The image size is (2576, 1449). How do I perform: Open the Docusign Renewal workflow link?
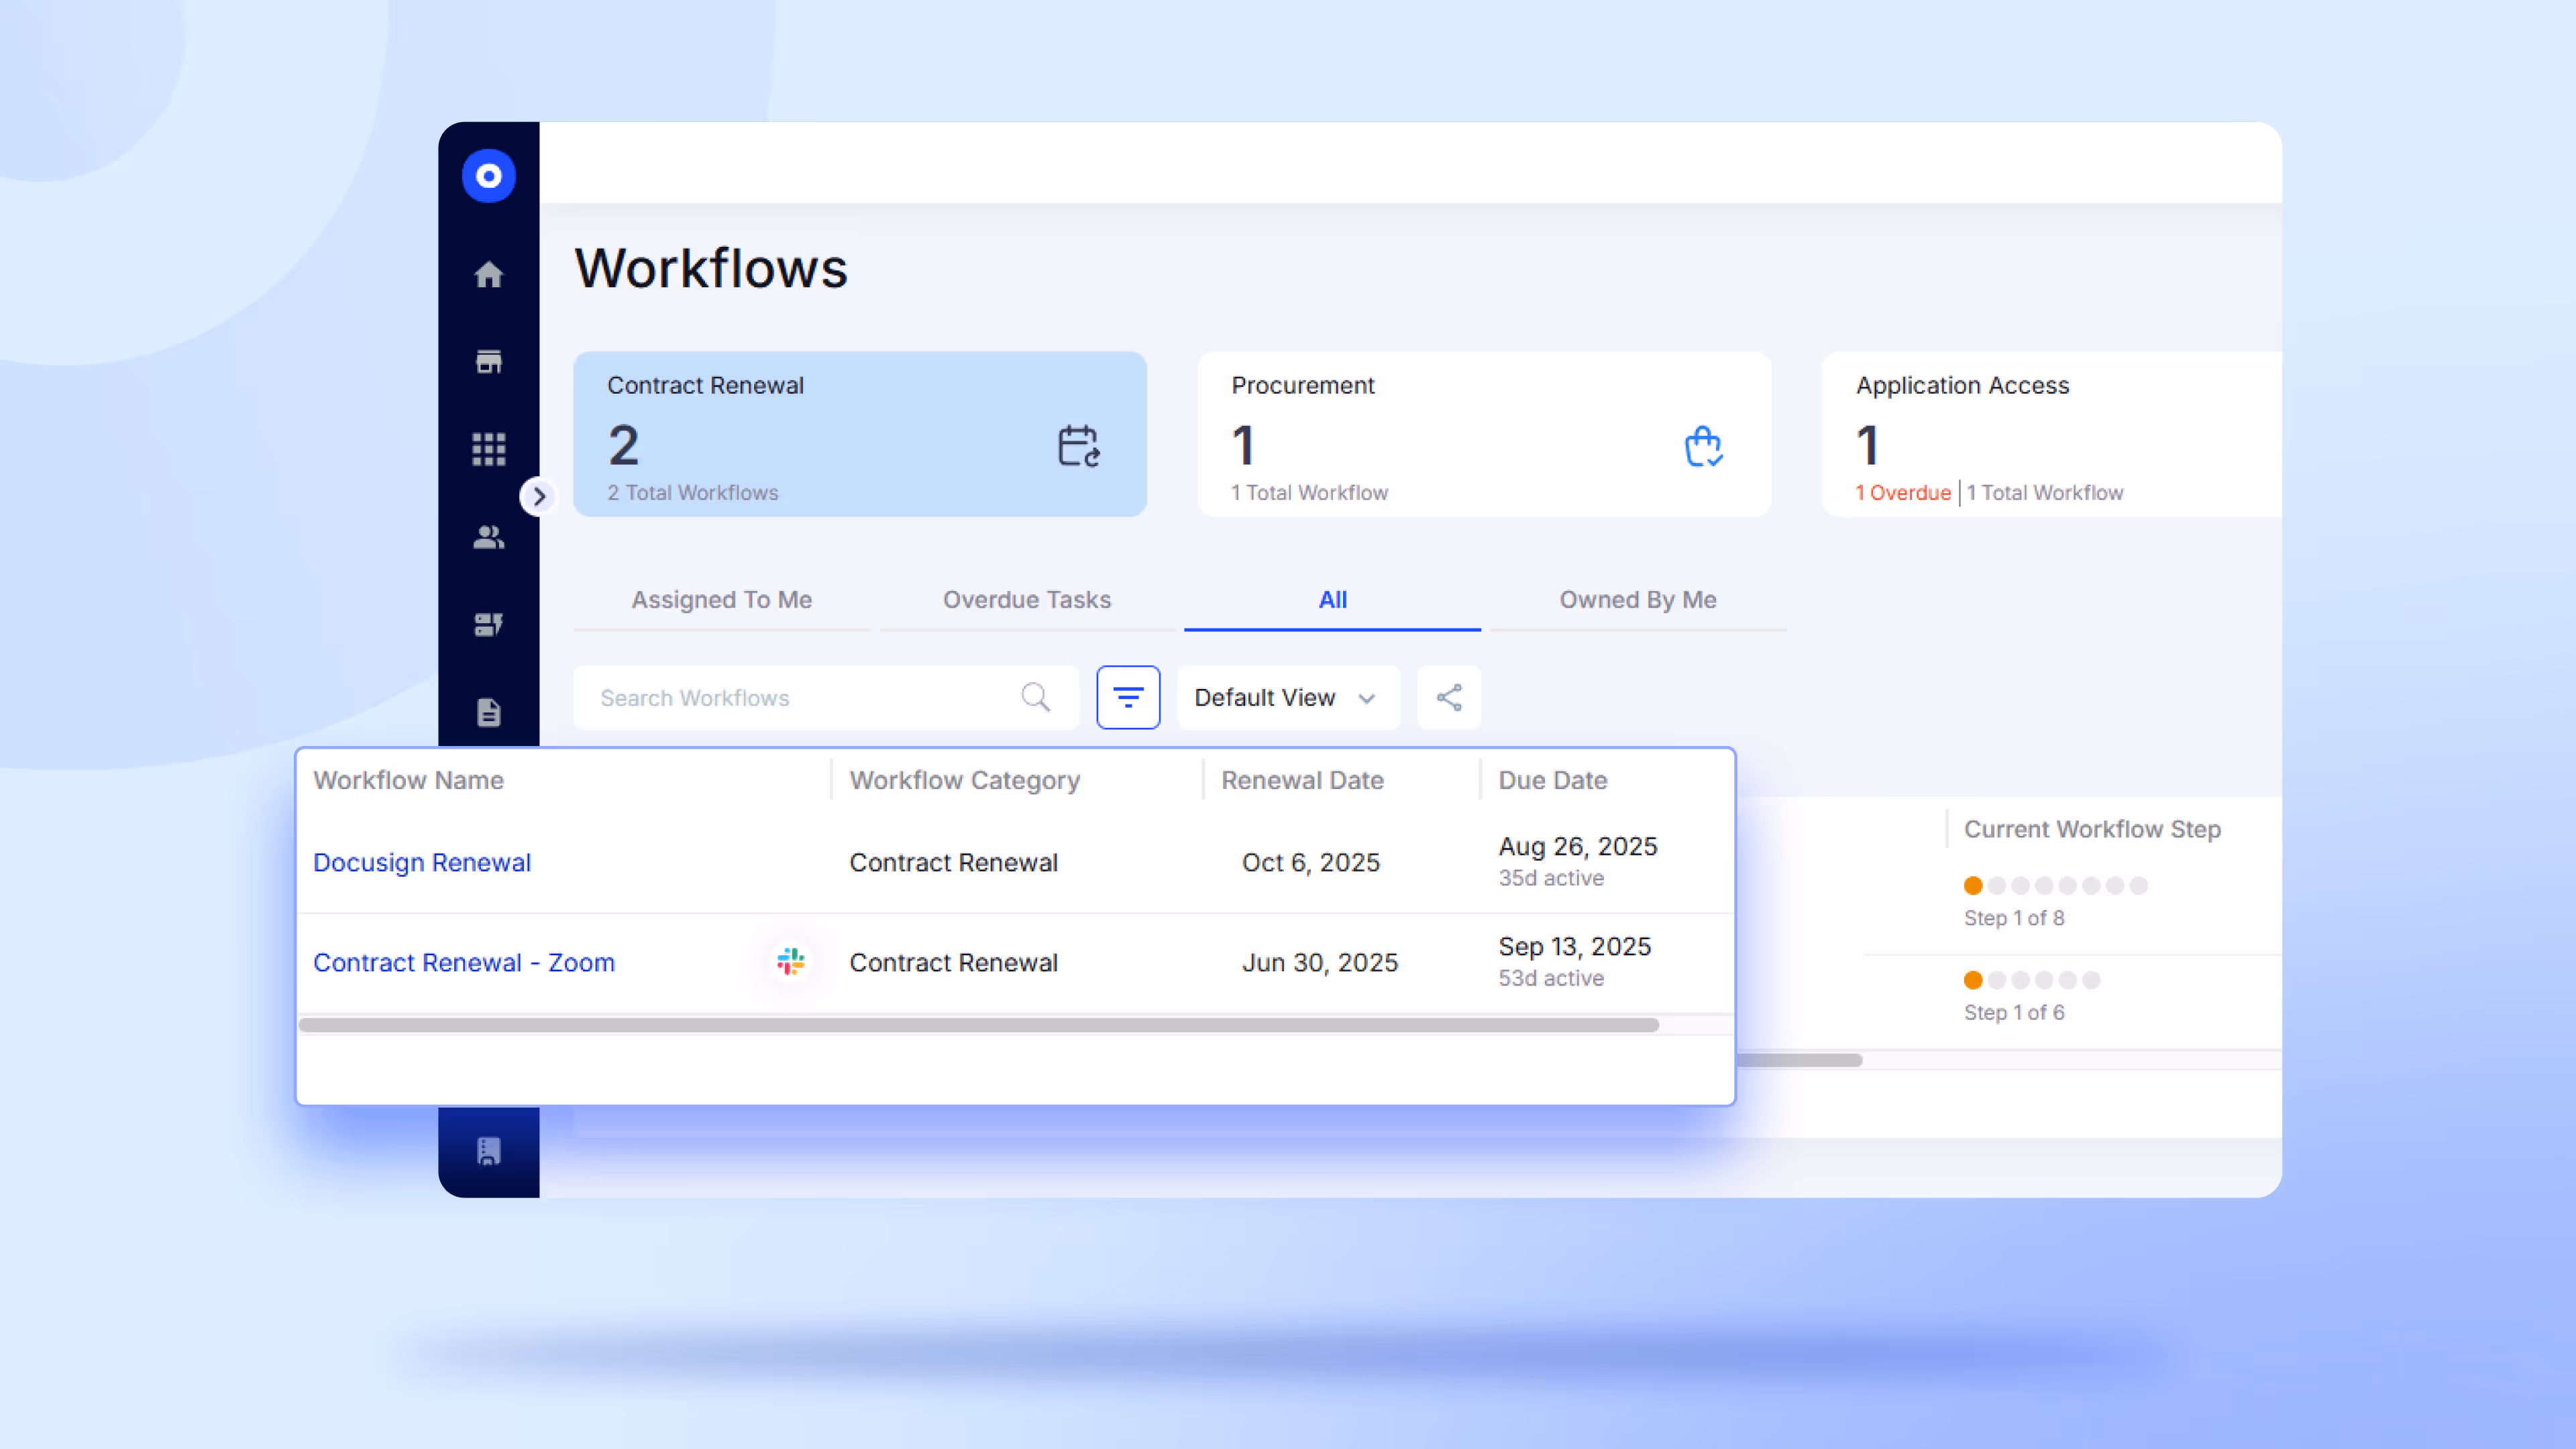pos(422,862)
